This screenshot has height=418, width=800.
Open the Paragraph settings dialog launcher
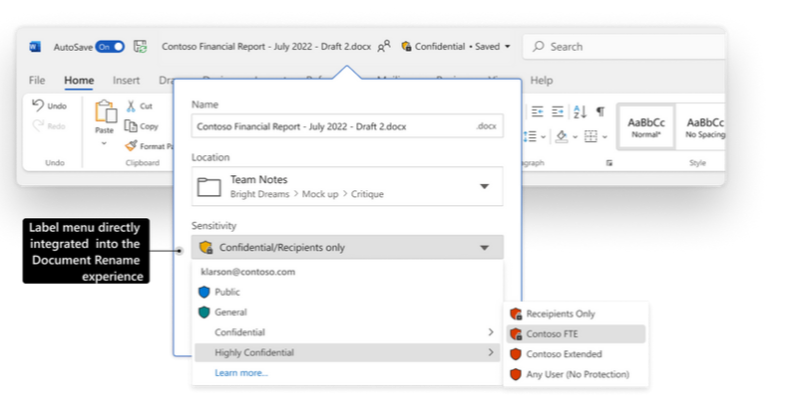(x=609, y=163)
